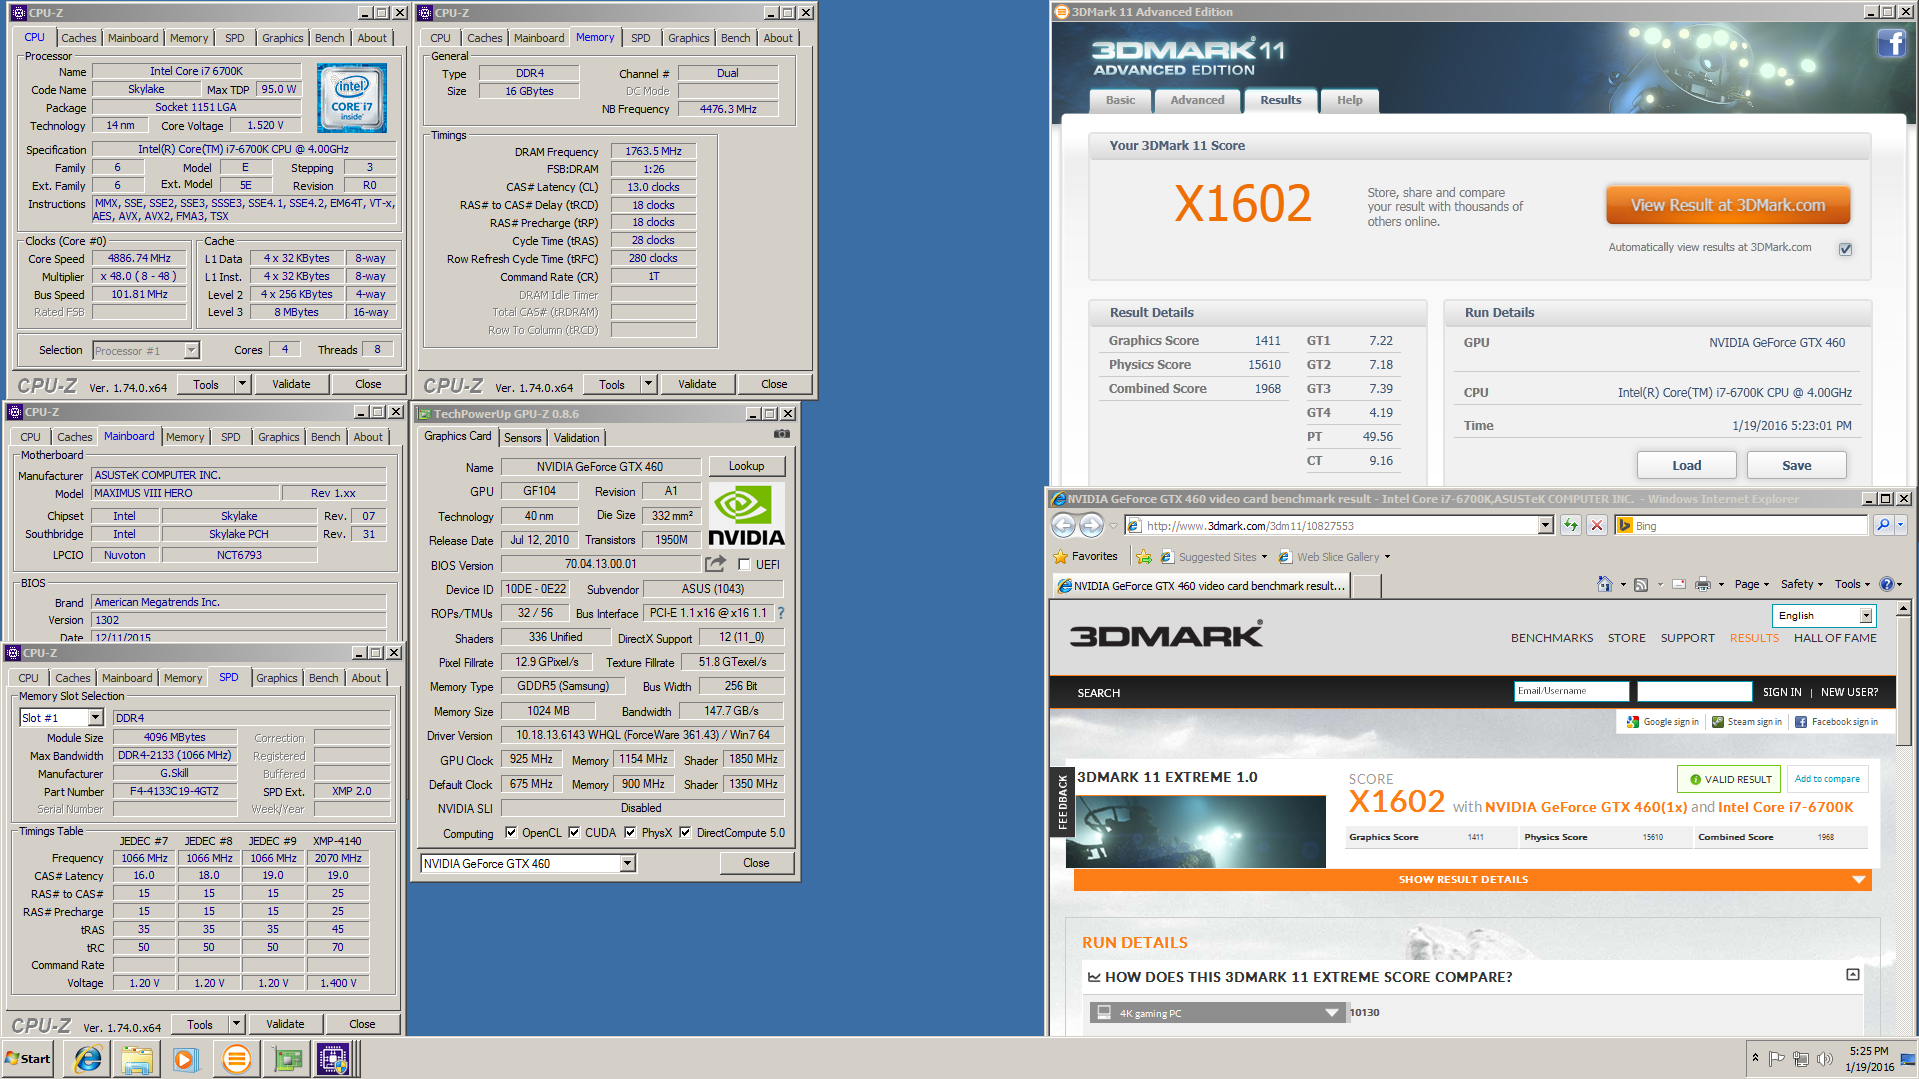The width and height of the screenshot is (1919, 1079).
Task: Click the Windows Start button
Action: pos(28,1058)
